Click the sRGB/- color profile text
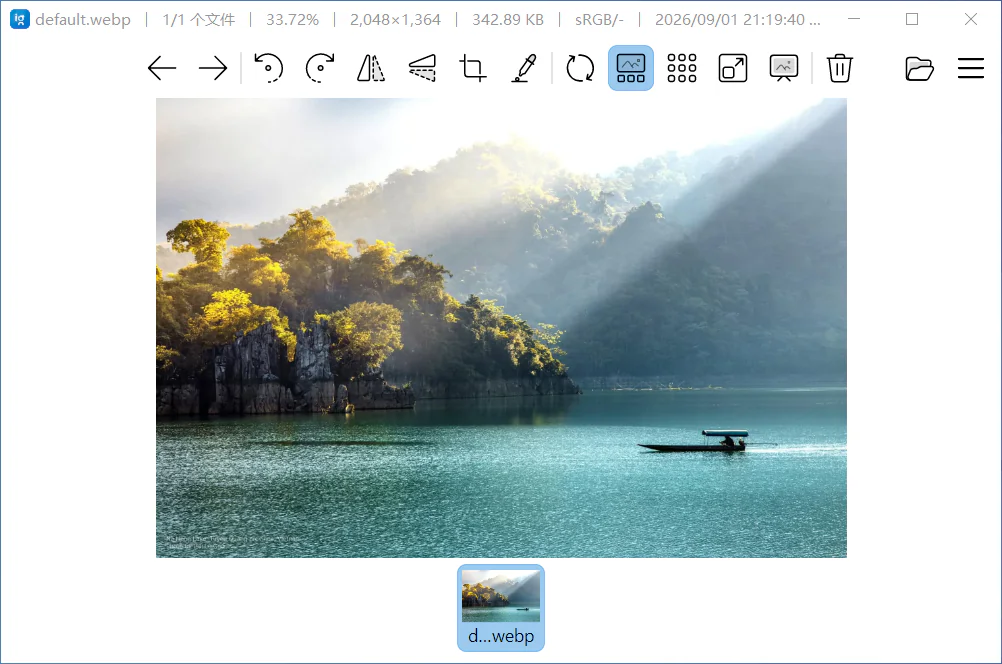The image size is (1002, 664). click(x=599, y=20)
